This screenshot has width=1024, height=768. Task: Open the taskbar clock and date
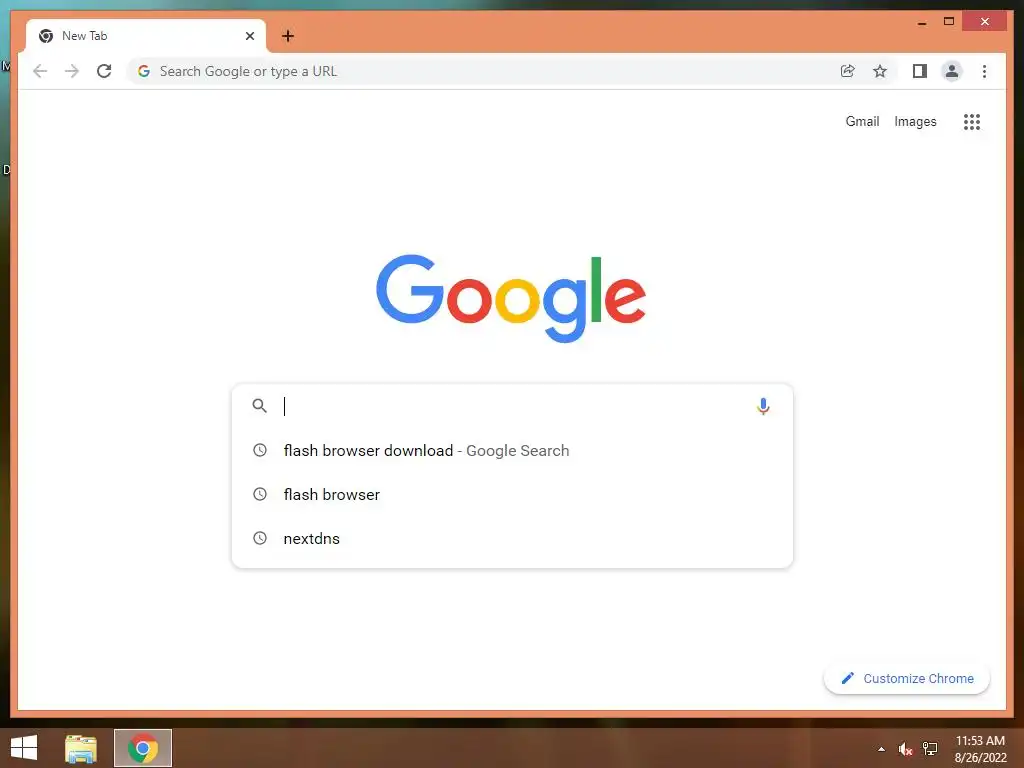pyautogui.click(x=980, y=749)
